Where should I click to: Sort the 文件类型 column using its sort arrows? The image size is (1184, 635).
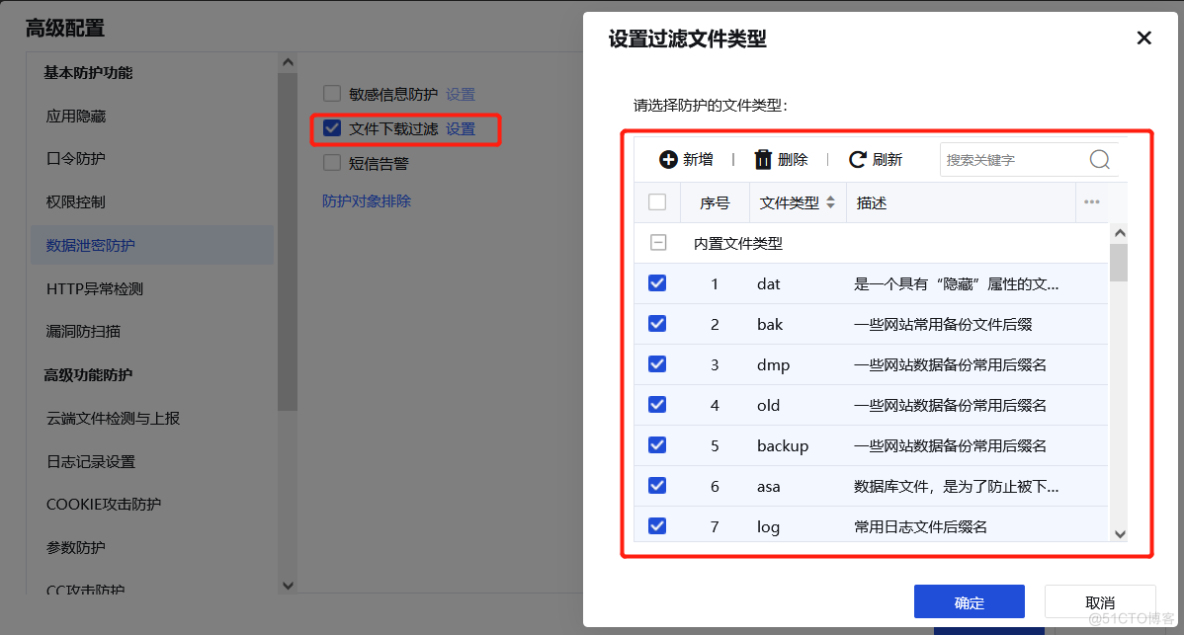click(x=831, y=202)
